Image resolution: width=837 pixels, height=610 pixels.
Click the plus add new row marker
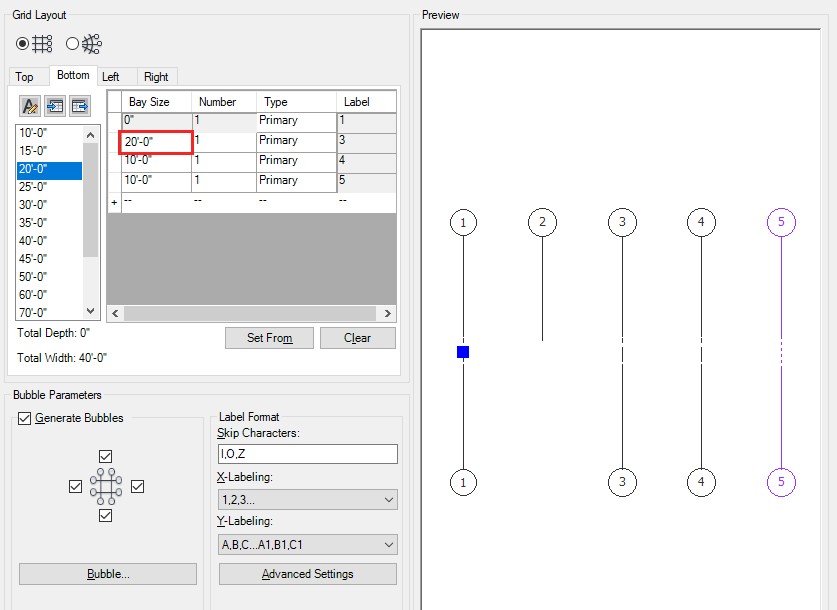[114, 203]
